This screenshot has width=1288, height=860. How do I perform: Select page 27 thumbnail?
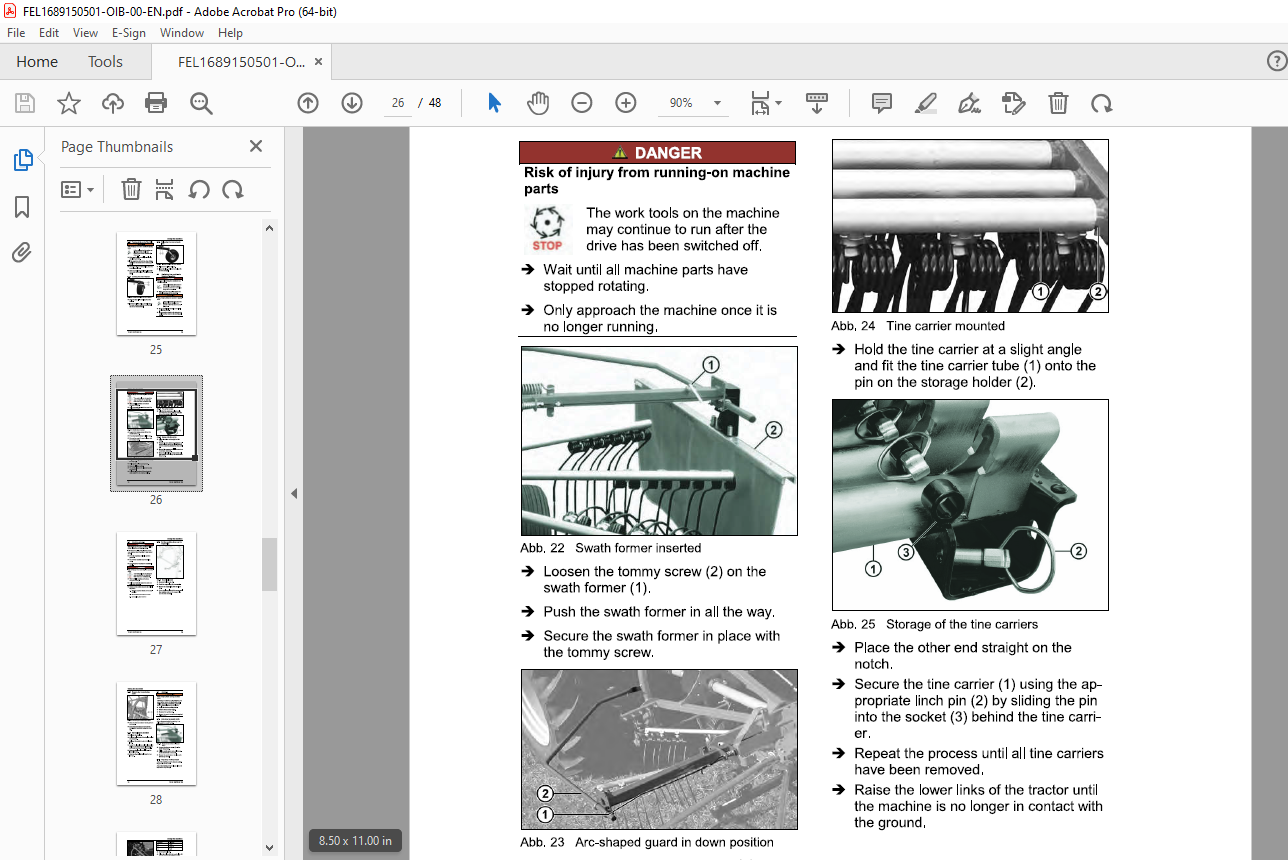point(156,583)
